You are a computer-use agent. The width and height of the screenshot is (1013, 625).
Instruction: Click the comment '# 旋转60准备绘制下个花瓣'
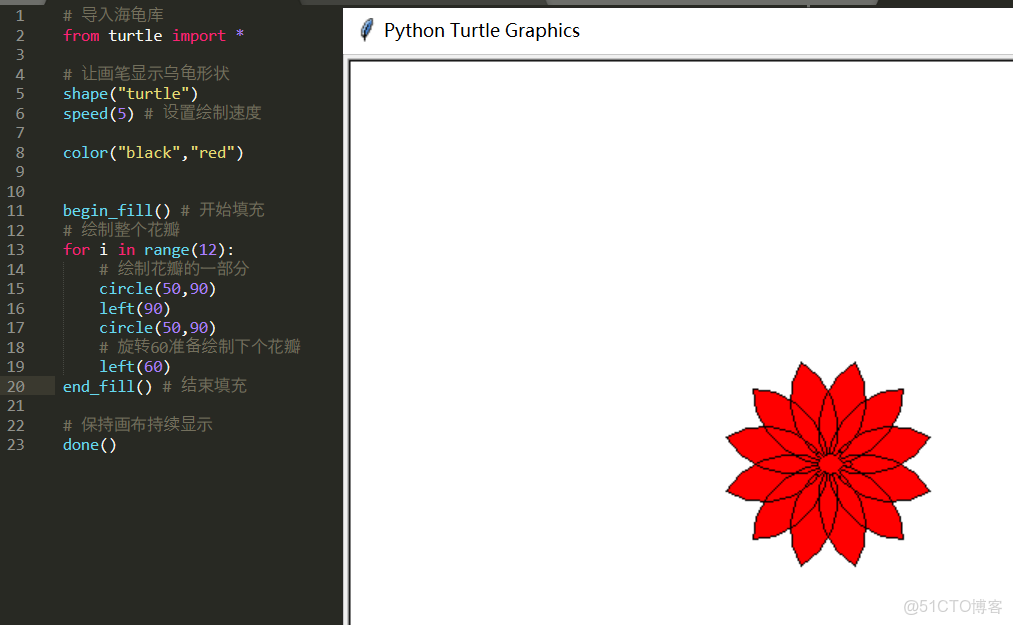coord(200,347)
